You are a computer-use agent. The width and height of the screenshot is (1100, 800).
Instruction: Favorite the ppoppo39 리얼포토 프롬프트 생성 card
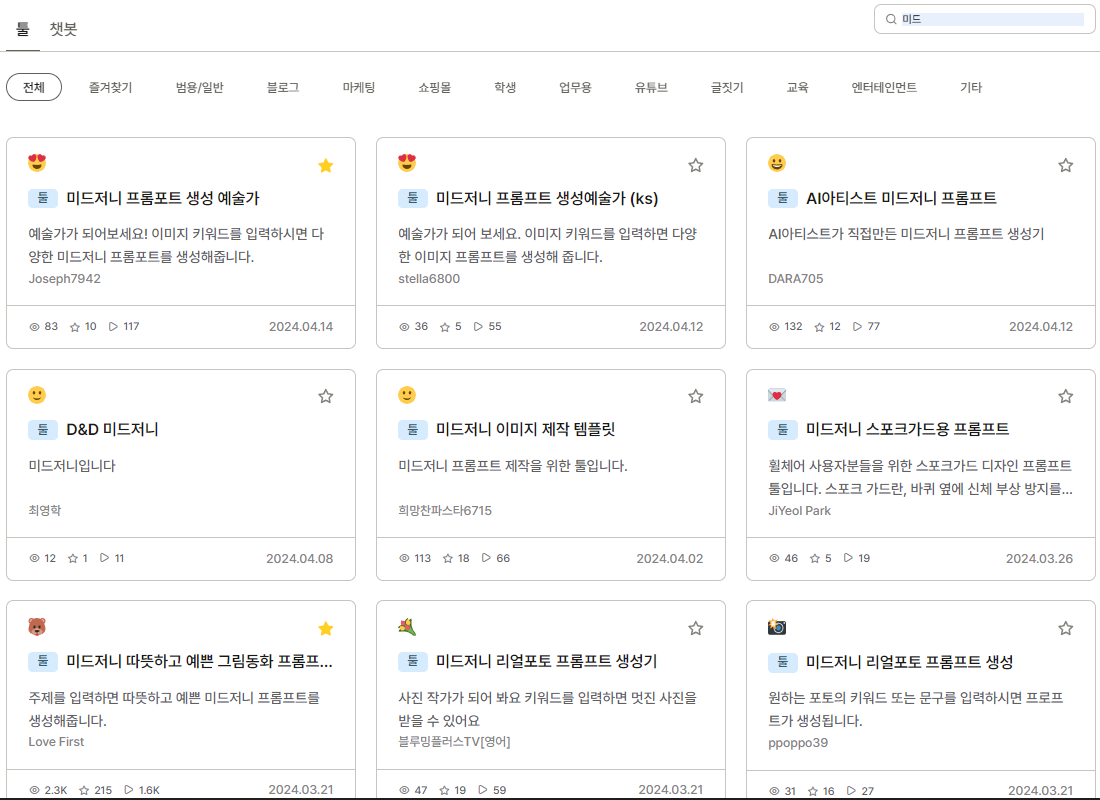1065,628
